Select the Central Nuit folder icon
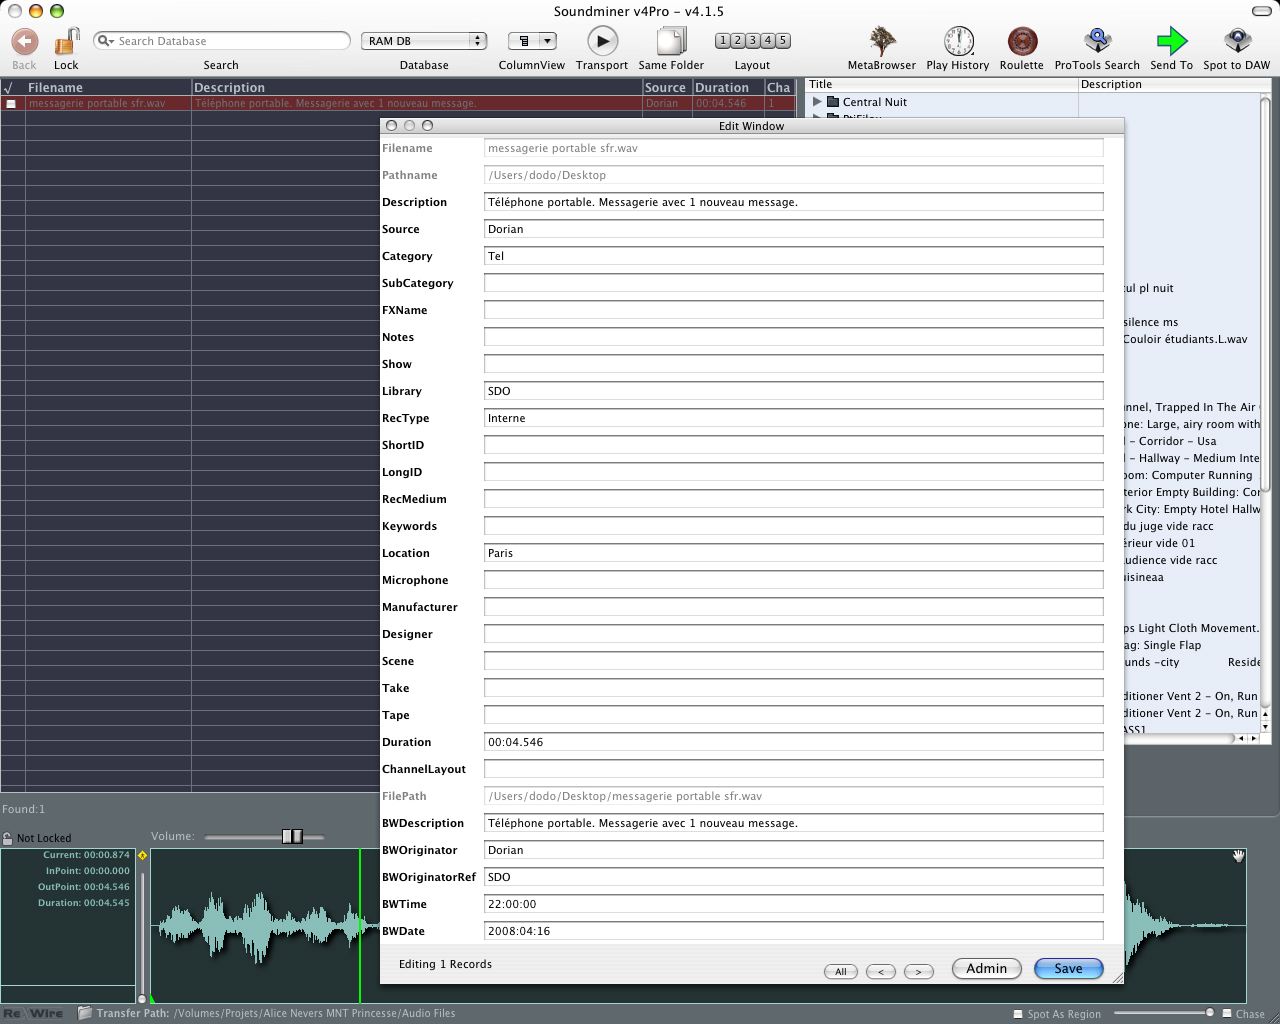Viewport: 1280px width, 1024px height. point(833,102)
